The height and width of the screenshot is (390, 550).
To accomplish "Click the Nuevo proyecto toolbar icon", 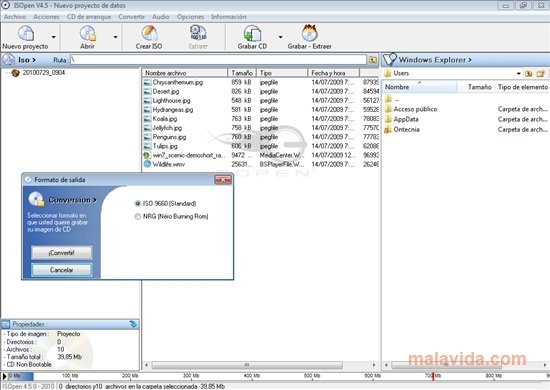I will coord(26,33).
